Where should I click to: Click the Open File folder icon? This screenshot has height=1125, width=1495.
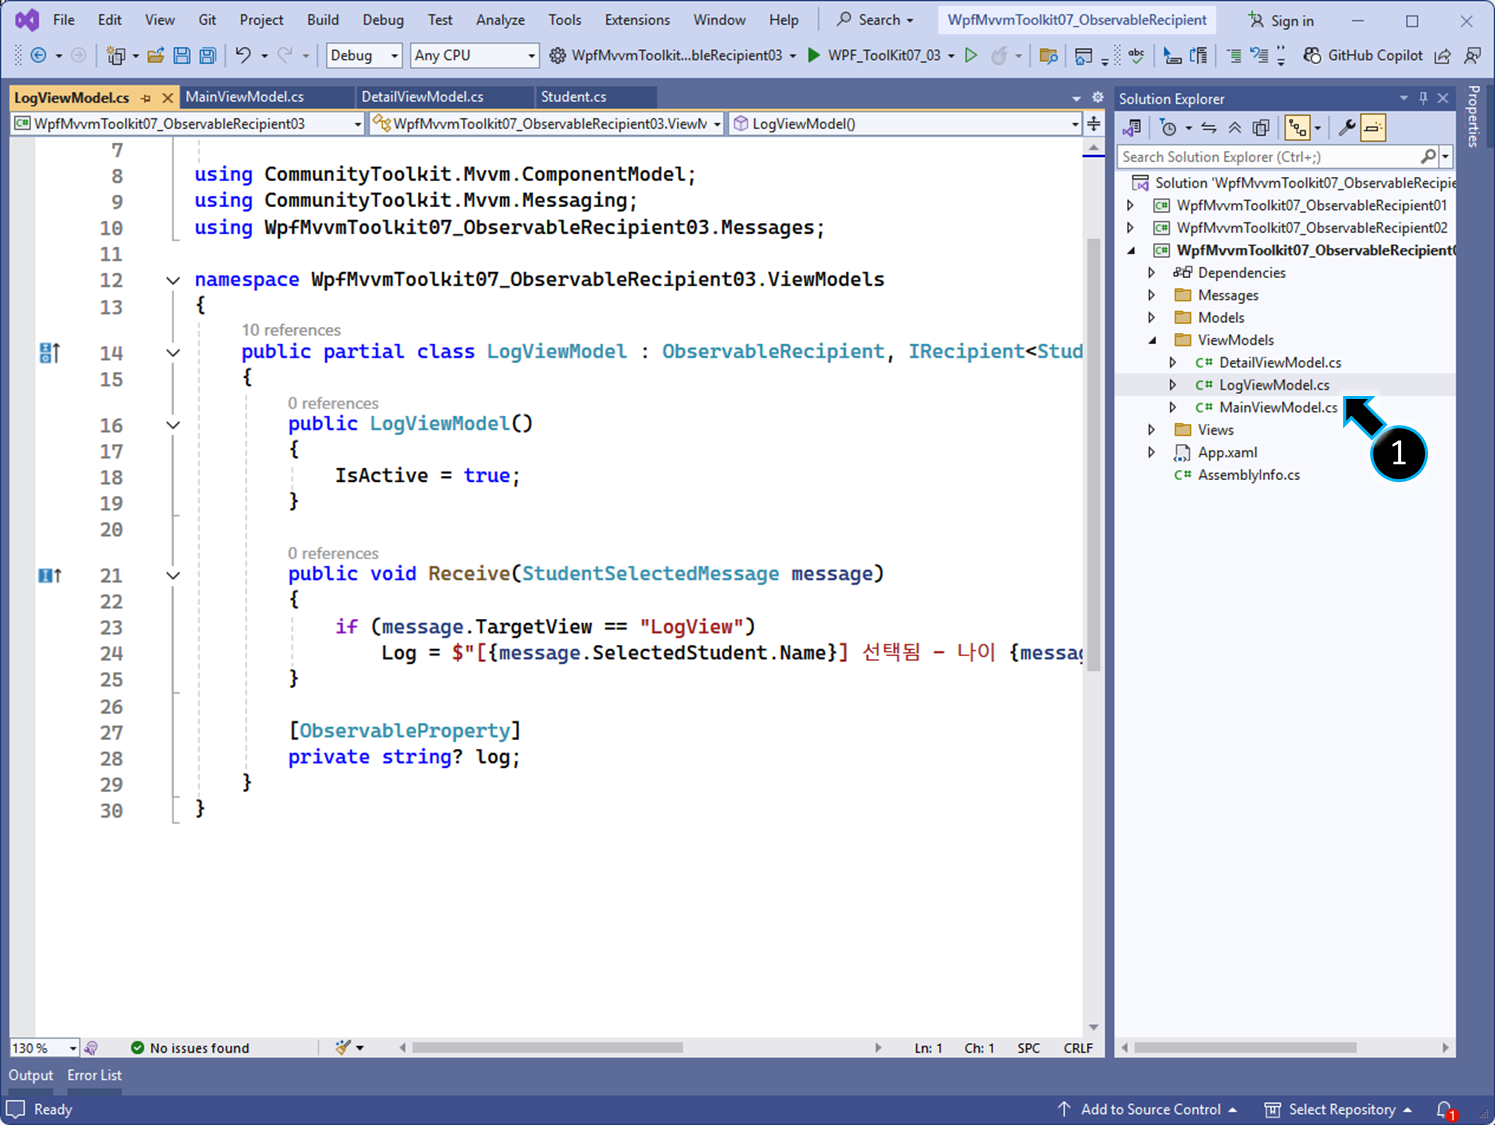pos(156,56)
